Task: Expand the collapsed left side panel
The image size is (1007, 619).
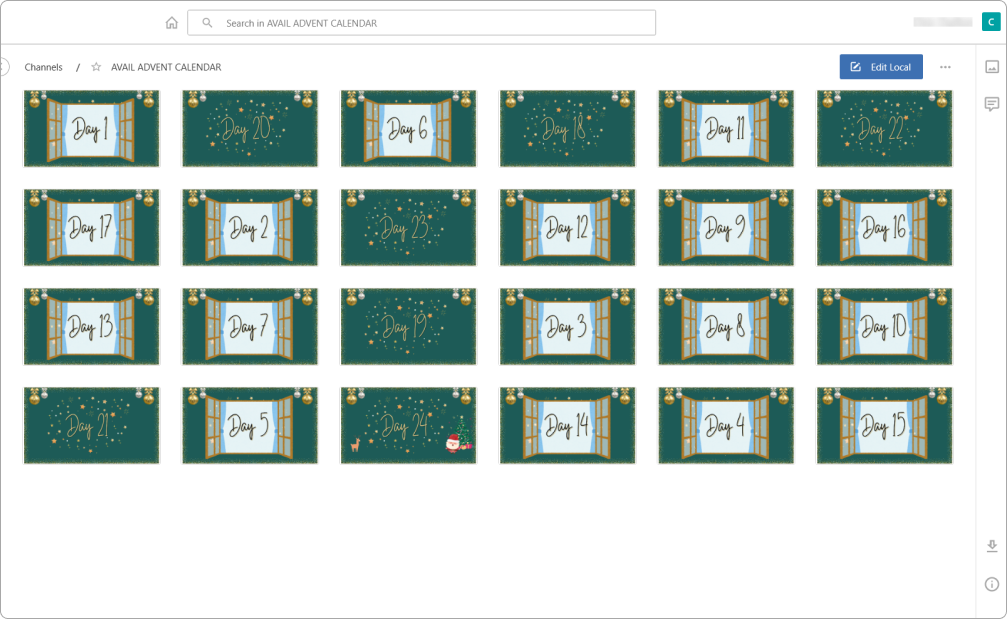Action: [4, 67]
